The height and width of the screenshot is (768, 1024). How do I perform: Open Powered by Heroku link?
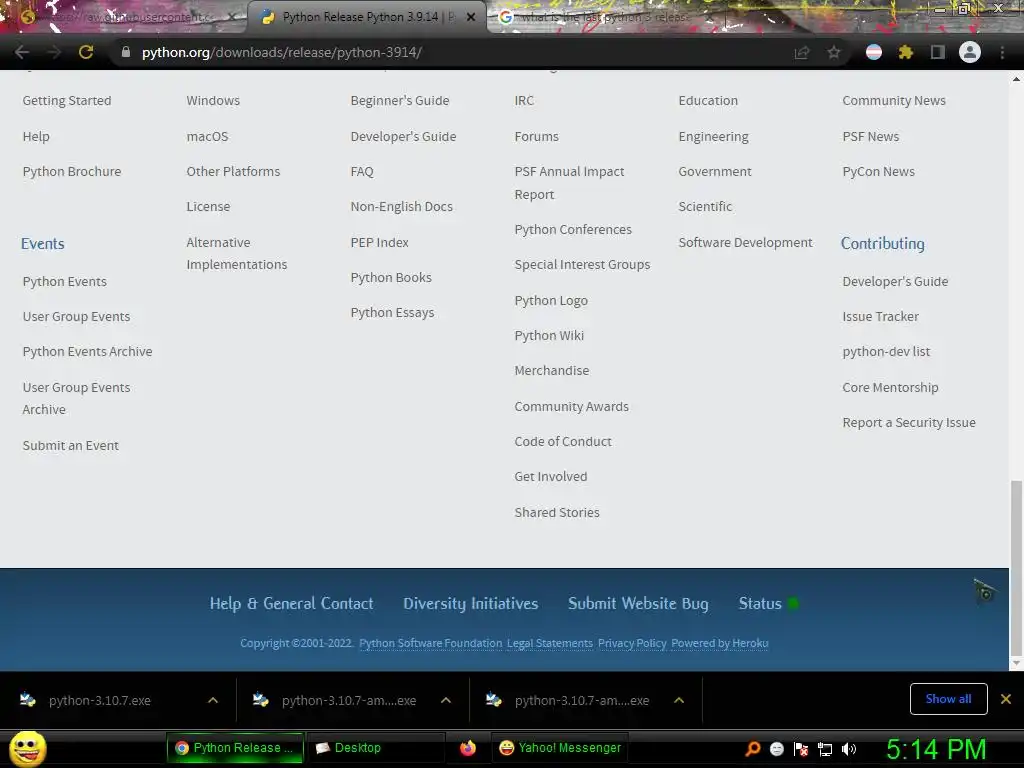720,643
